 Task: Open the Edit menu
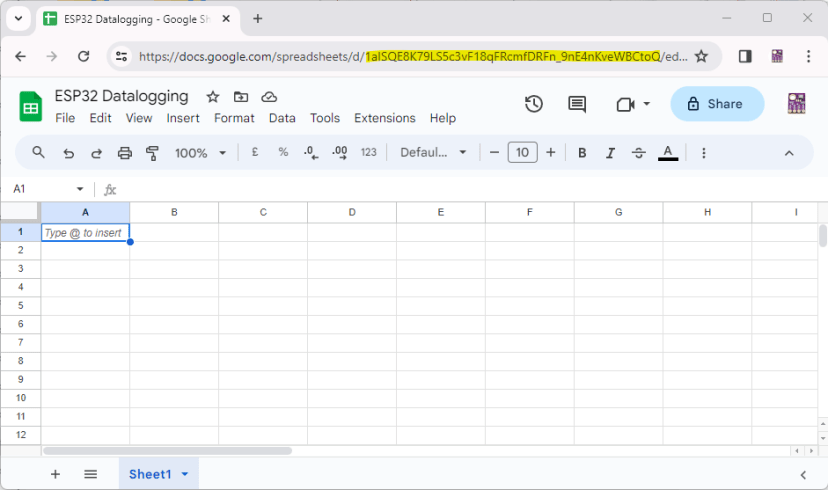pyautogui.click(x=100, y=118)
